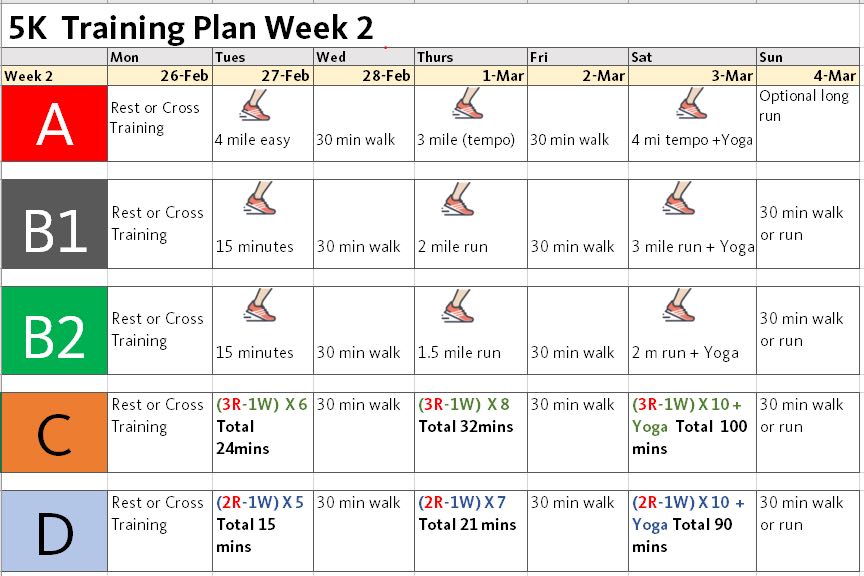Click the shoe icon in row B2 Tuesday
This screenshot has height=576, width=864.
point(260,305)
